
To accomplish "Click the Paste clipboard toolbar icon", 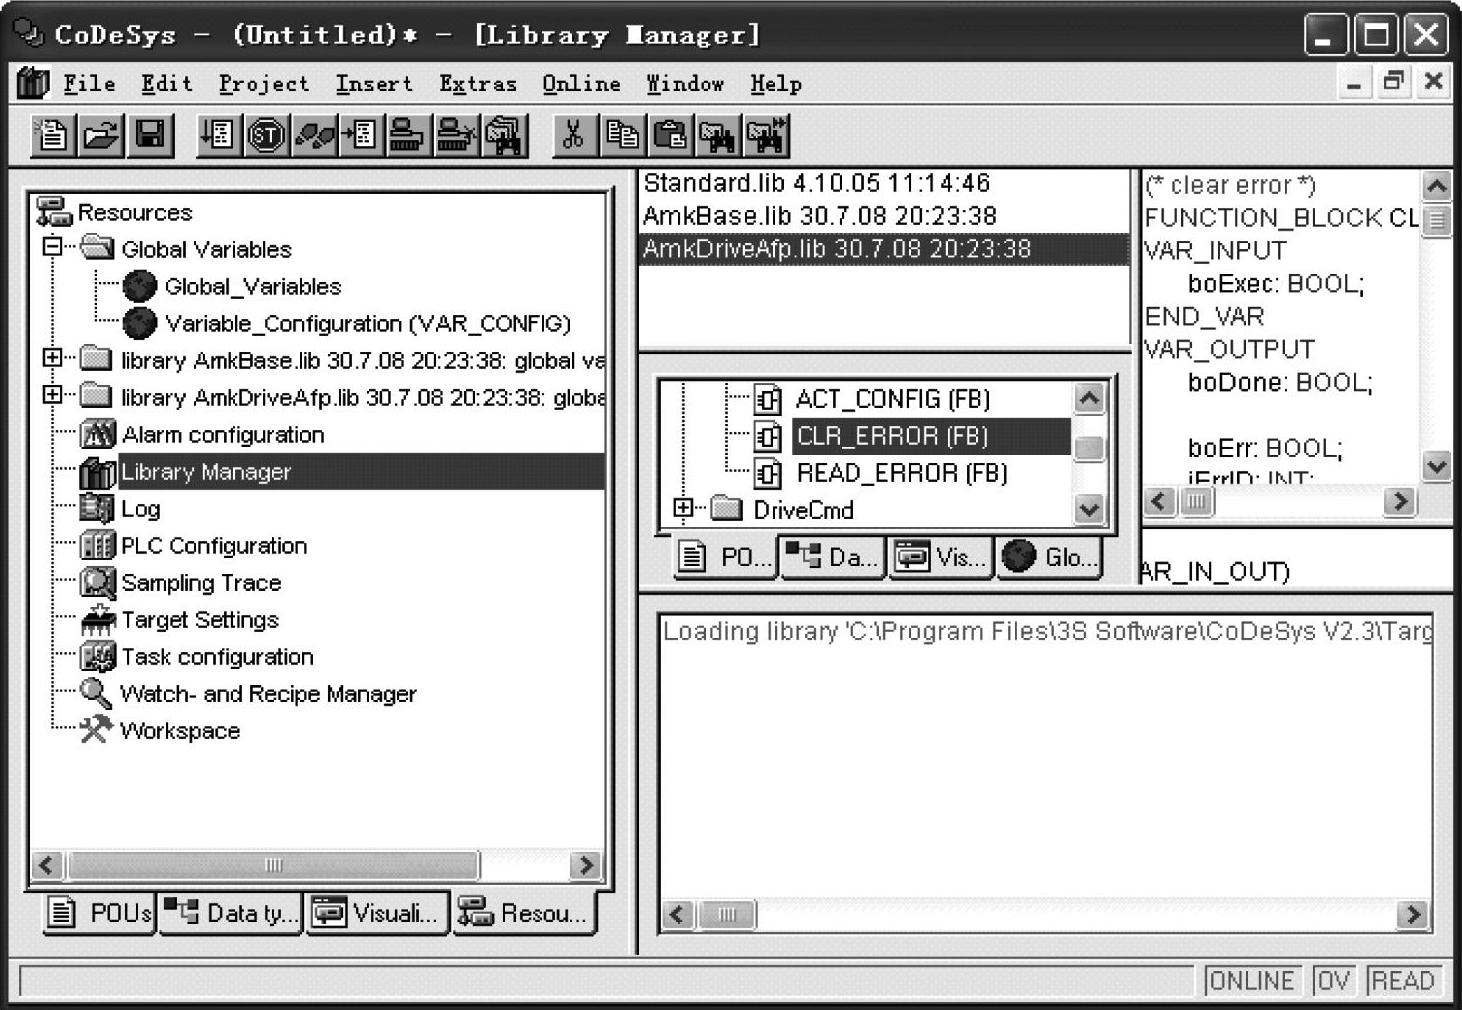I will coord(670,135).
